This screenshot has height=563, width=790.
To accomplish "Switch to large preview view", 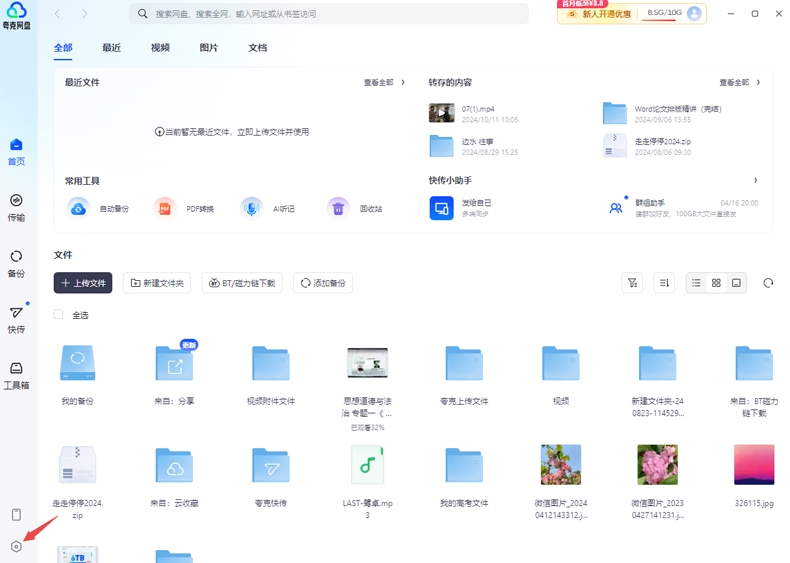I will click(x=736, y=283).
